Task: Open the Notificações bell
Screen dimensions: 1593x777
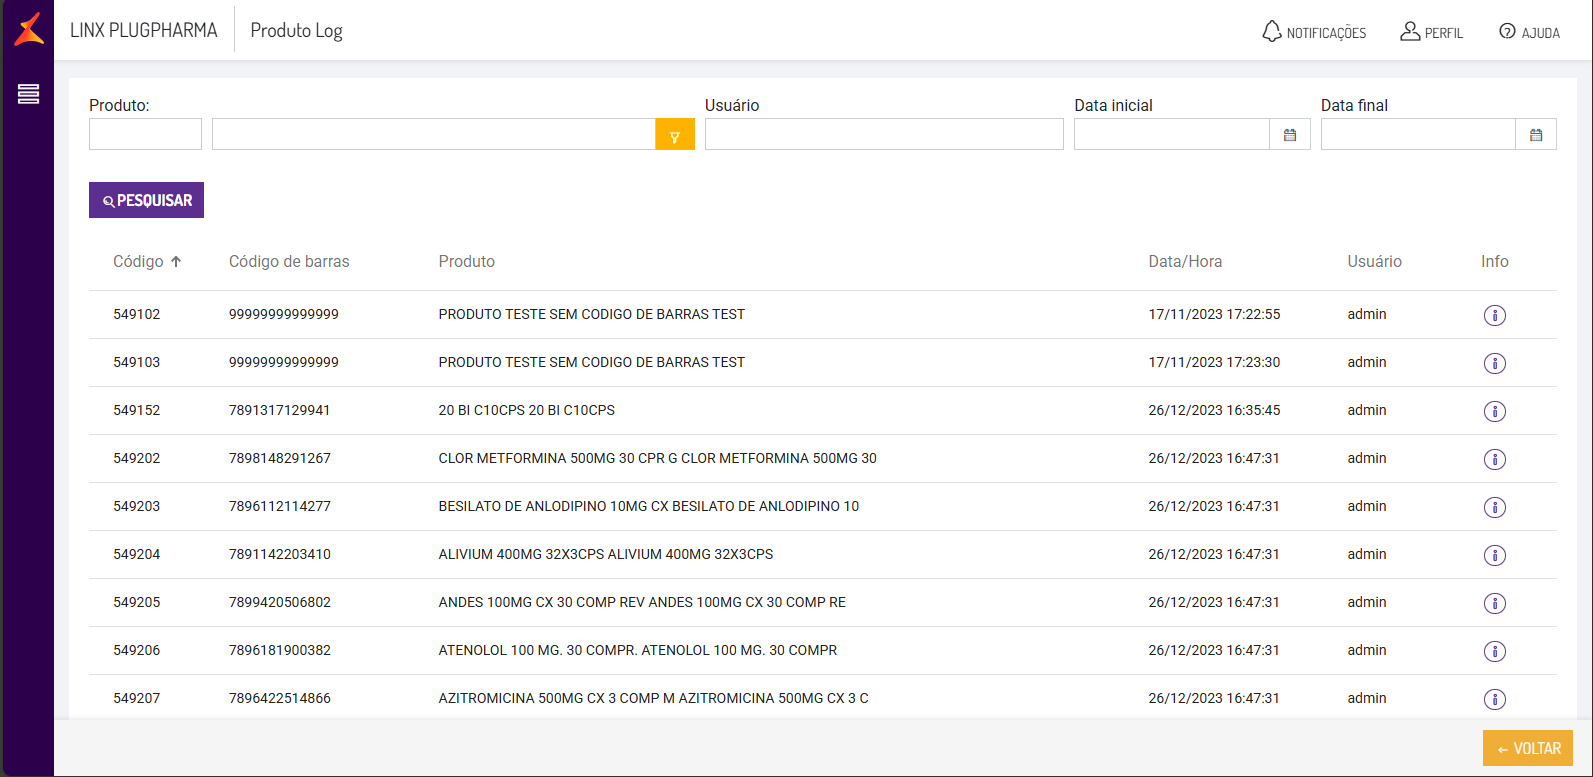Action: (1314, 32)
